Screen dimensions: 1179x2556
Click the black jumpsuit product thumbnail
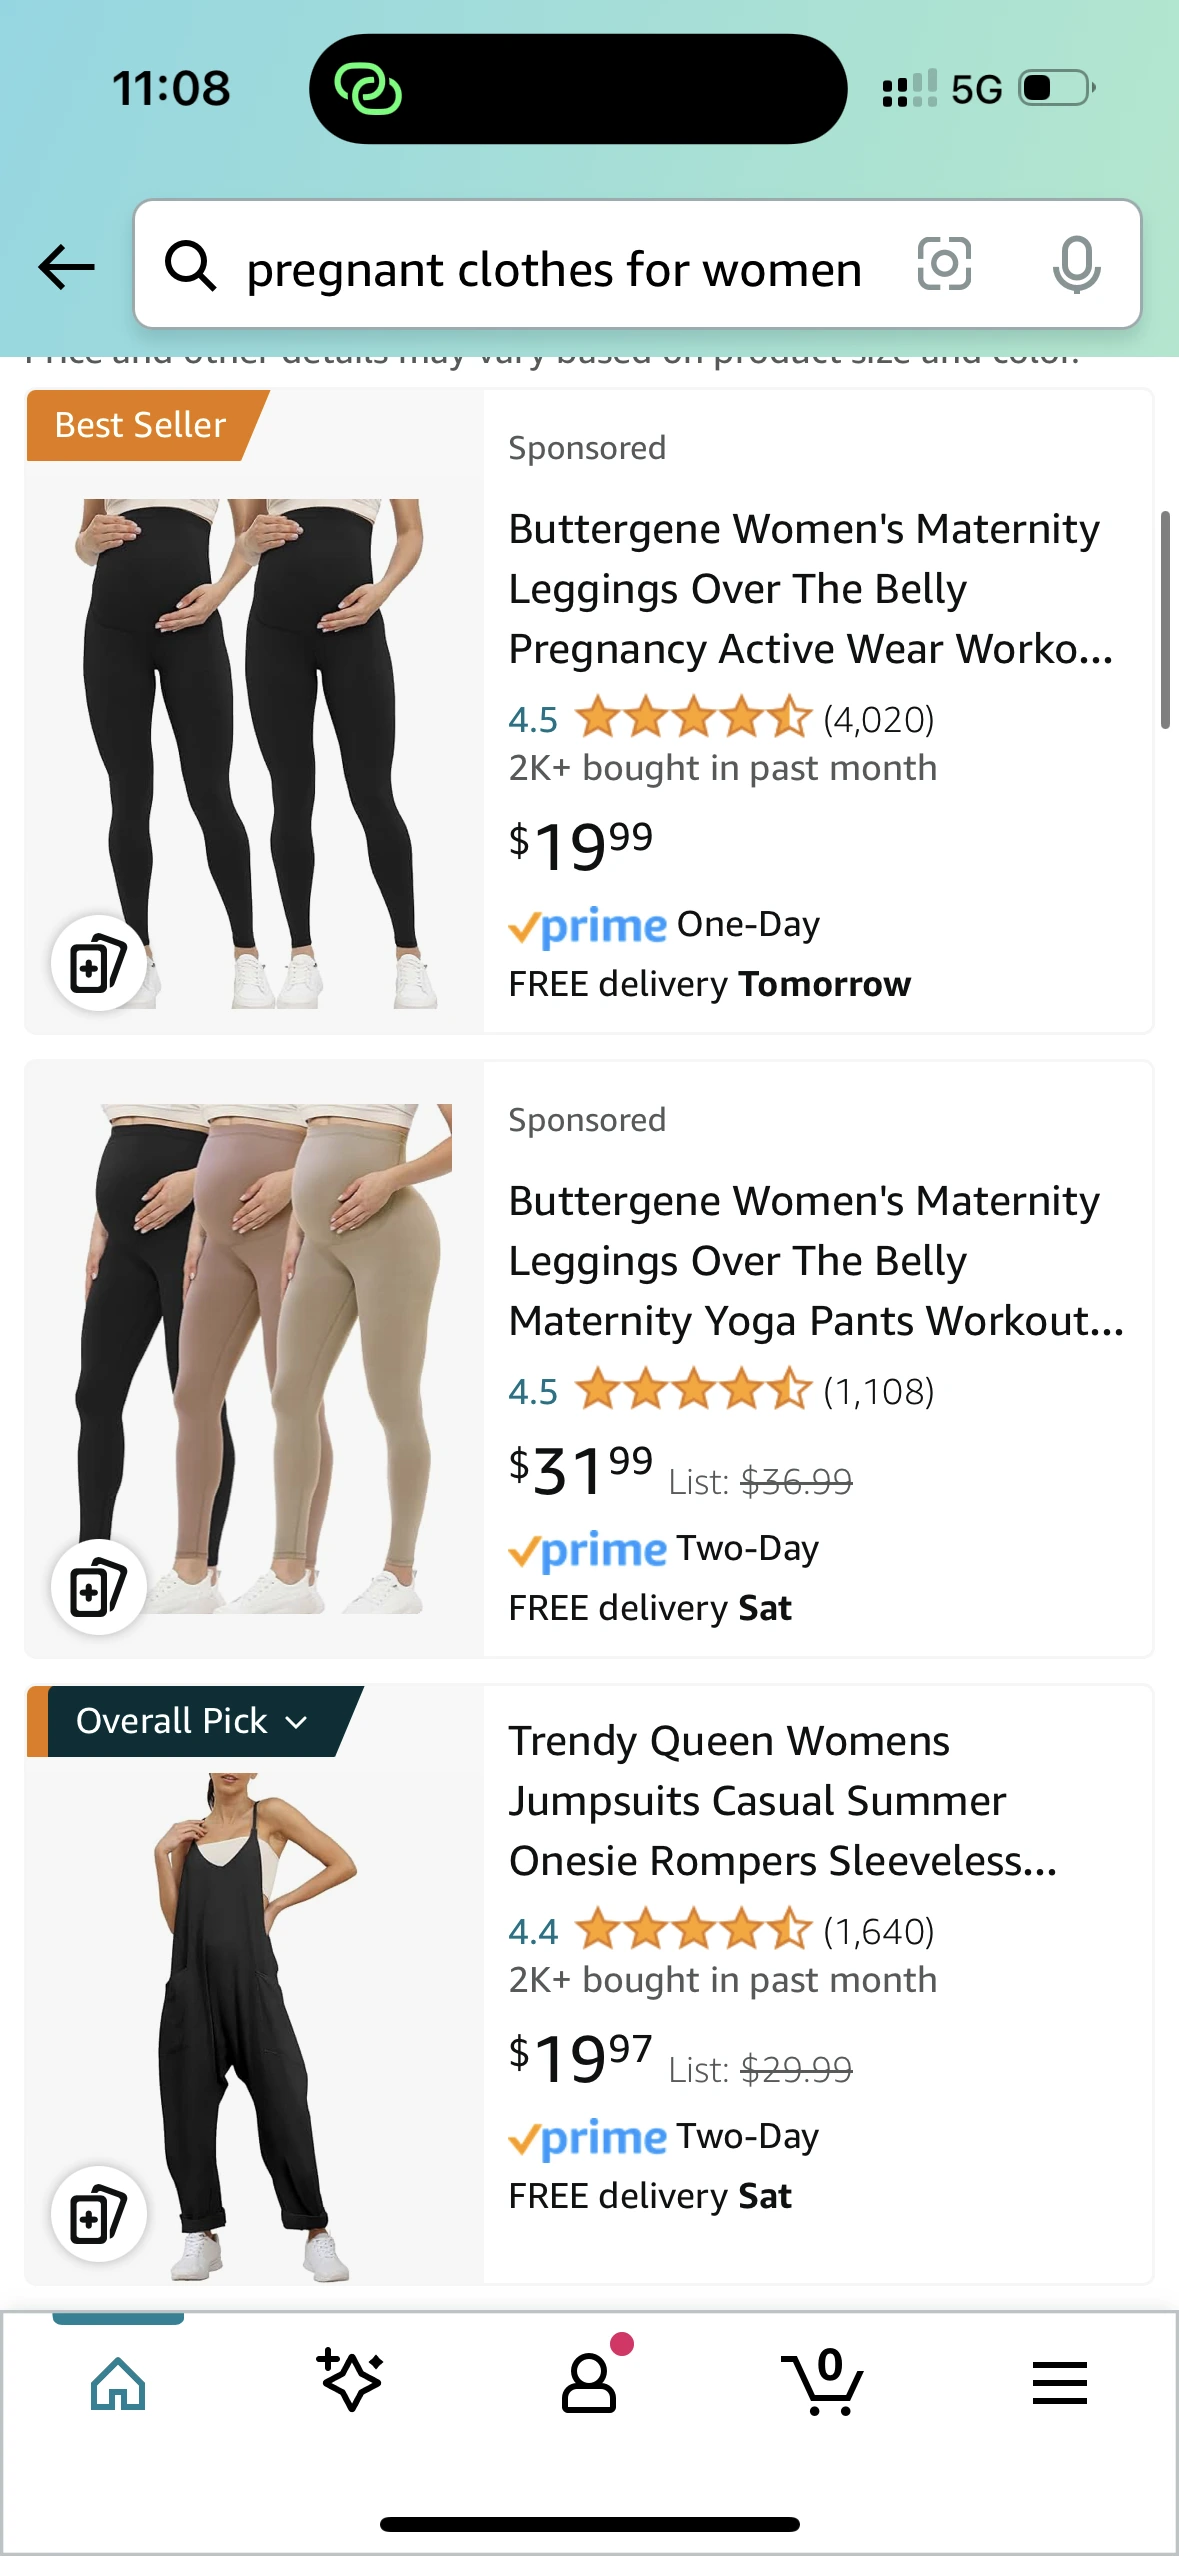[254, 2026]
